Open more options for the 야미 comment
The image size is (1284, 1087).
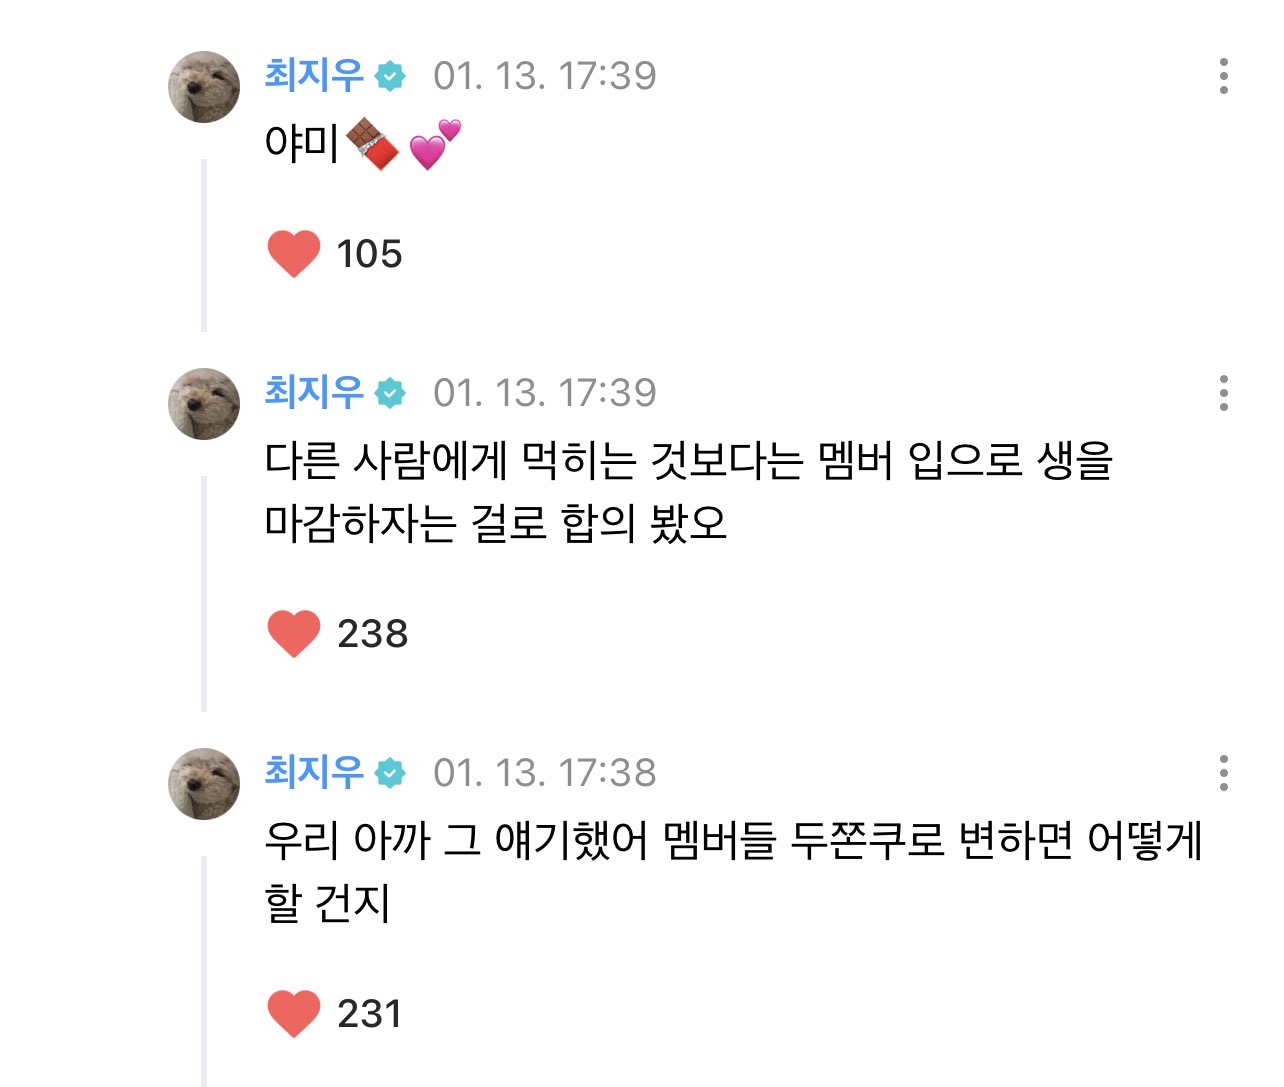[x=1223, y=76]
